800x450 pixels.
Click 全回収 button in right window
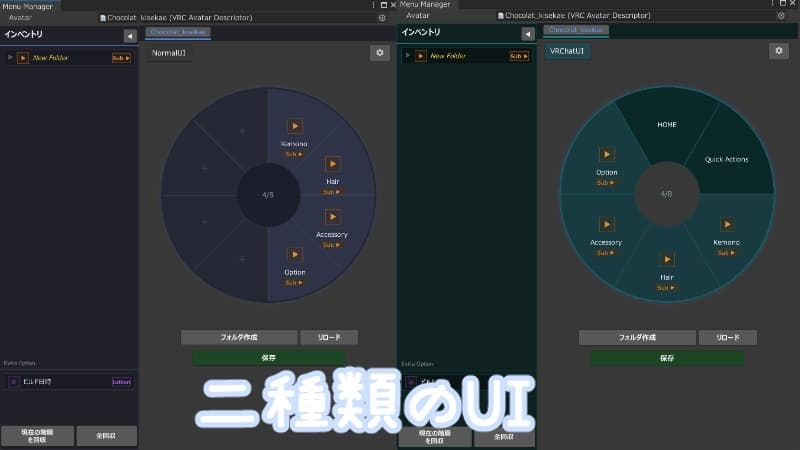tap(504, 437)
